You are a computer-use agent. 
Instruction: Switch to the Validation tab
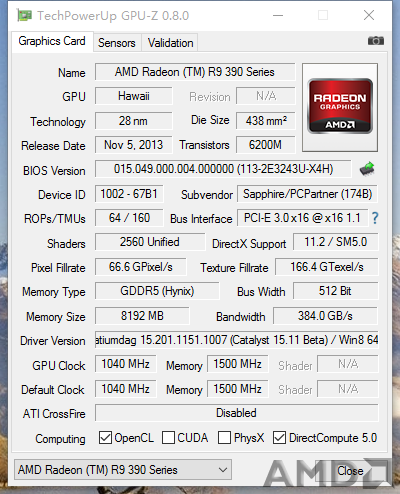tap(170, 43)
